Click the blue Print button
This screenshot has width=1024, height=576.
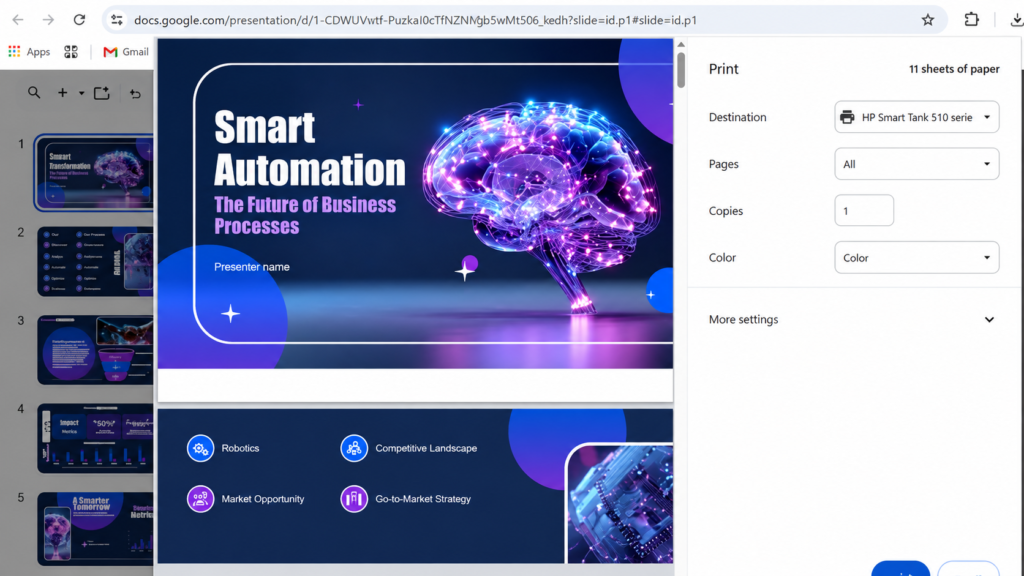point(900,568)
